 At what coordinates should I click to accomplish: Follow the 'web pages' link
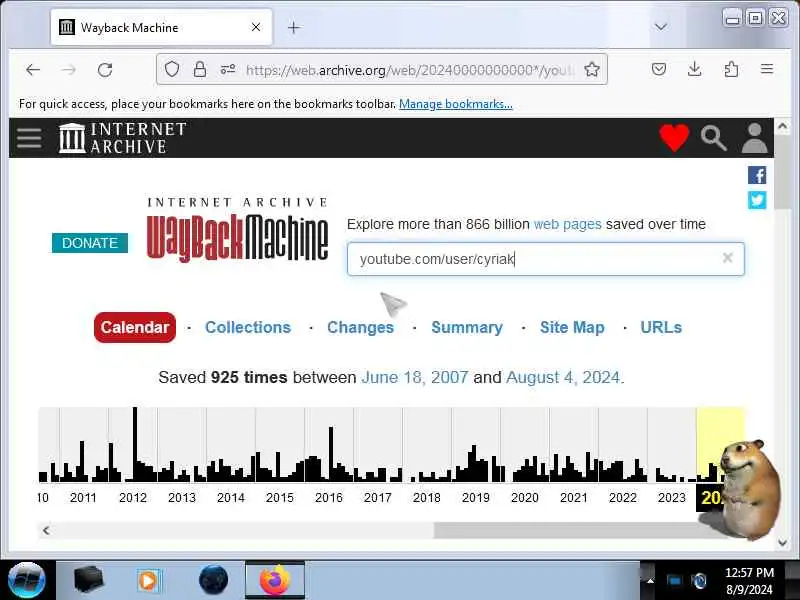[567, 224]
